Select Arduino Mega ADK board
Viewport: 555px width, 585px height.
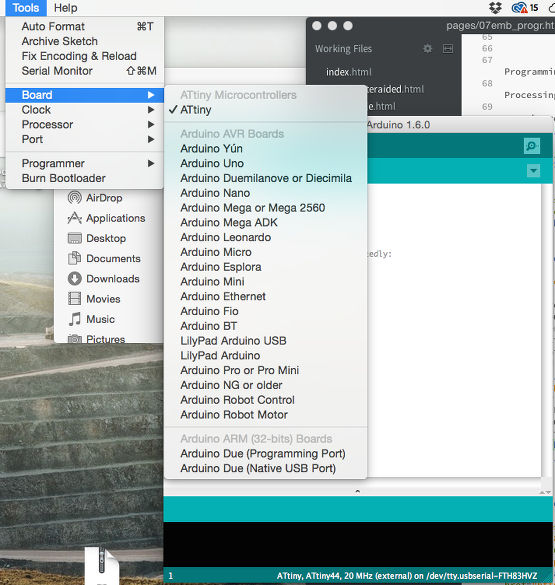266,222
